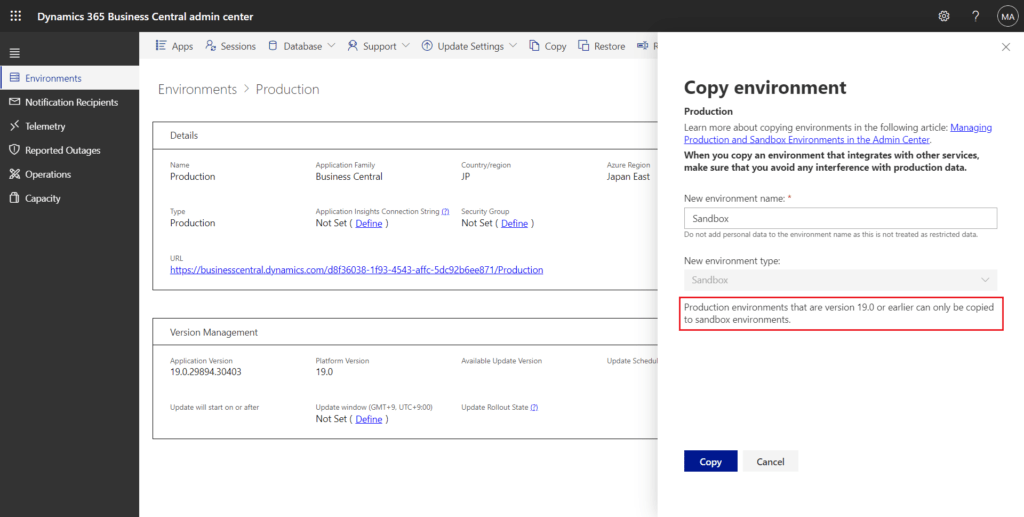1024x517 pixels.
Task: Click the Production breadcrumb text
Action: pyautogui.click(x=287, y=89)
